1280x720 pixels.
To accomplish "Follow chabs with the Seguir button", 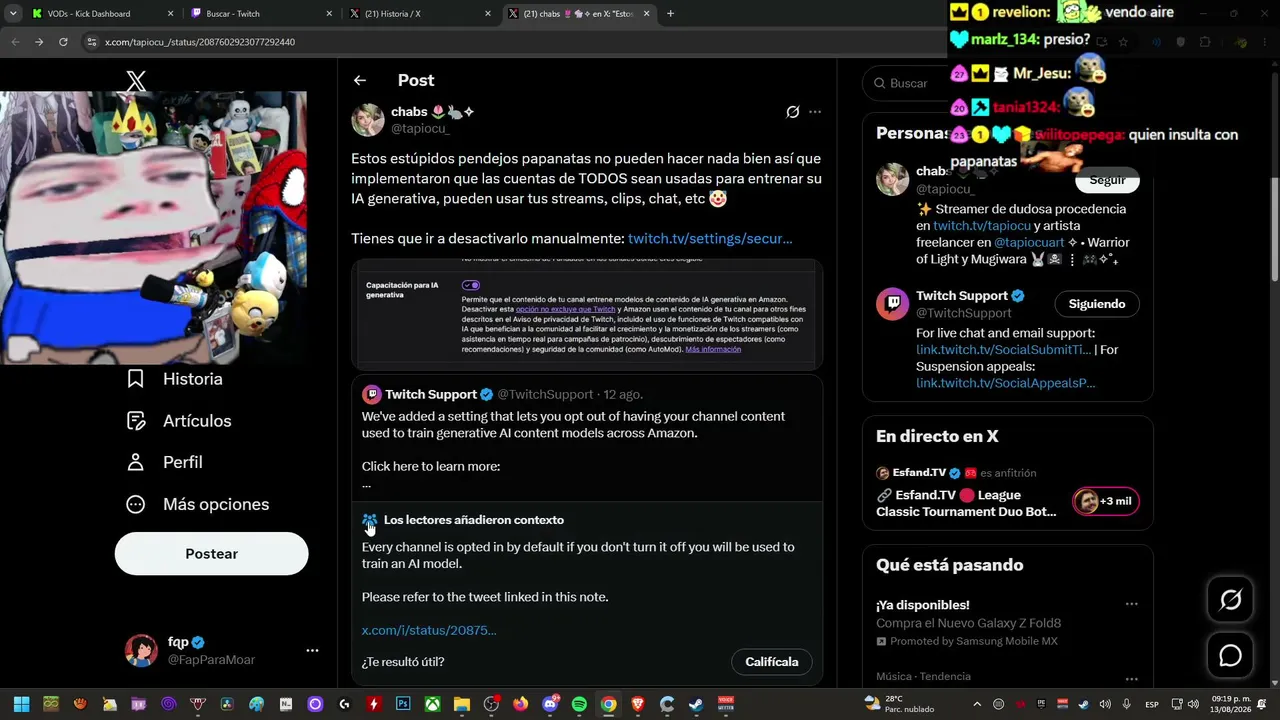I will click(x=1107, y=180).
